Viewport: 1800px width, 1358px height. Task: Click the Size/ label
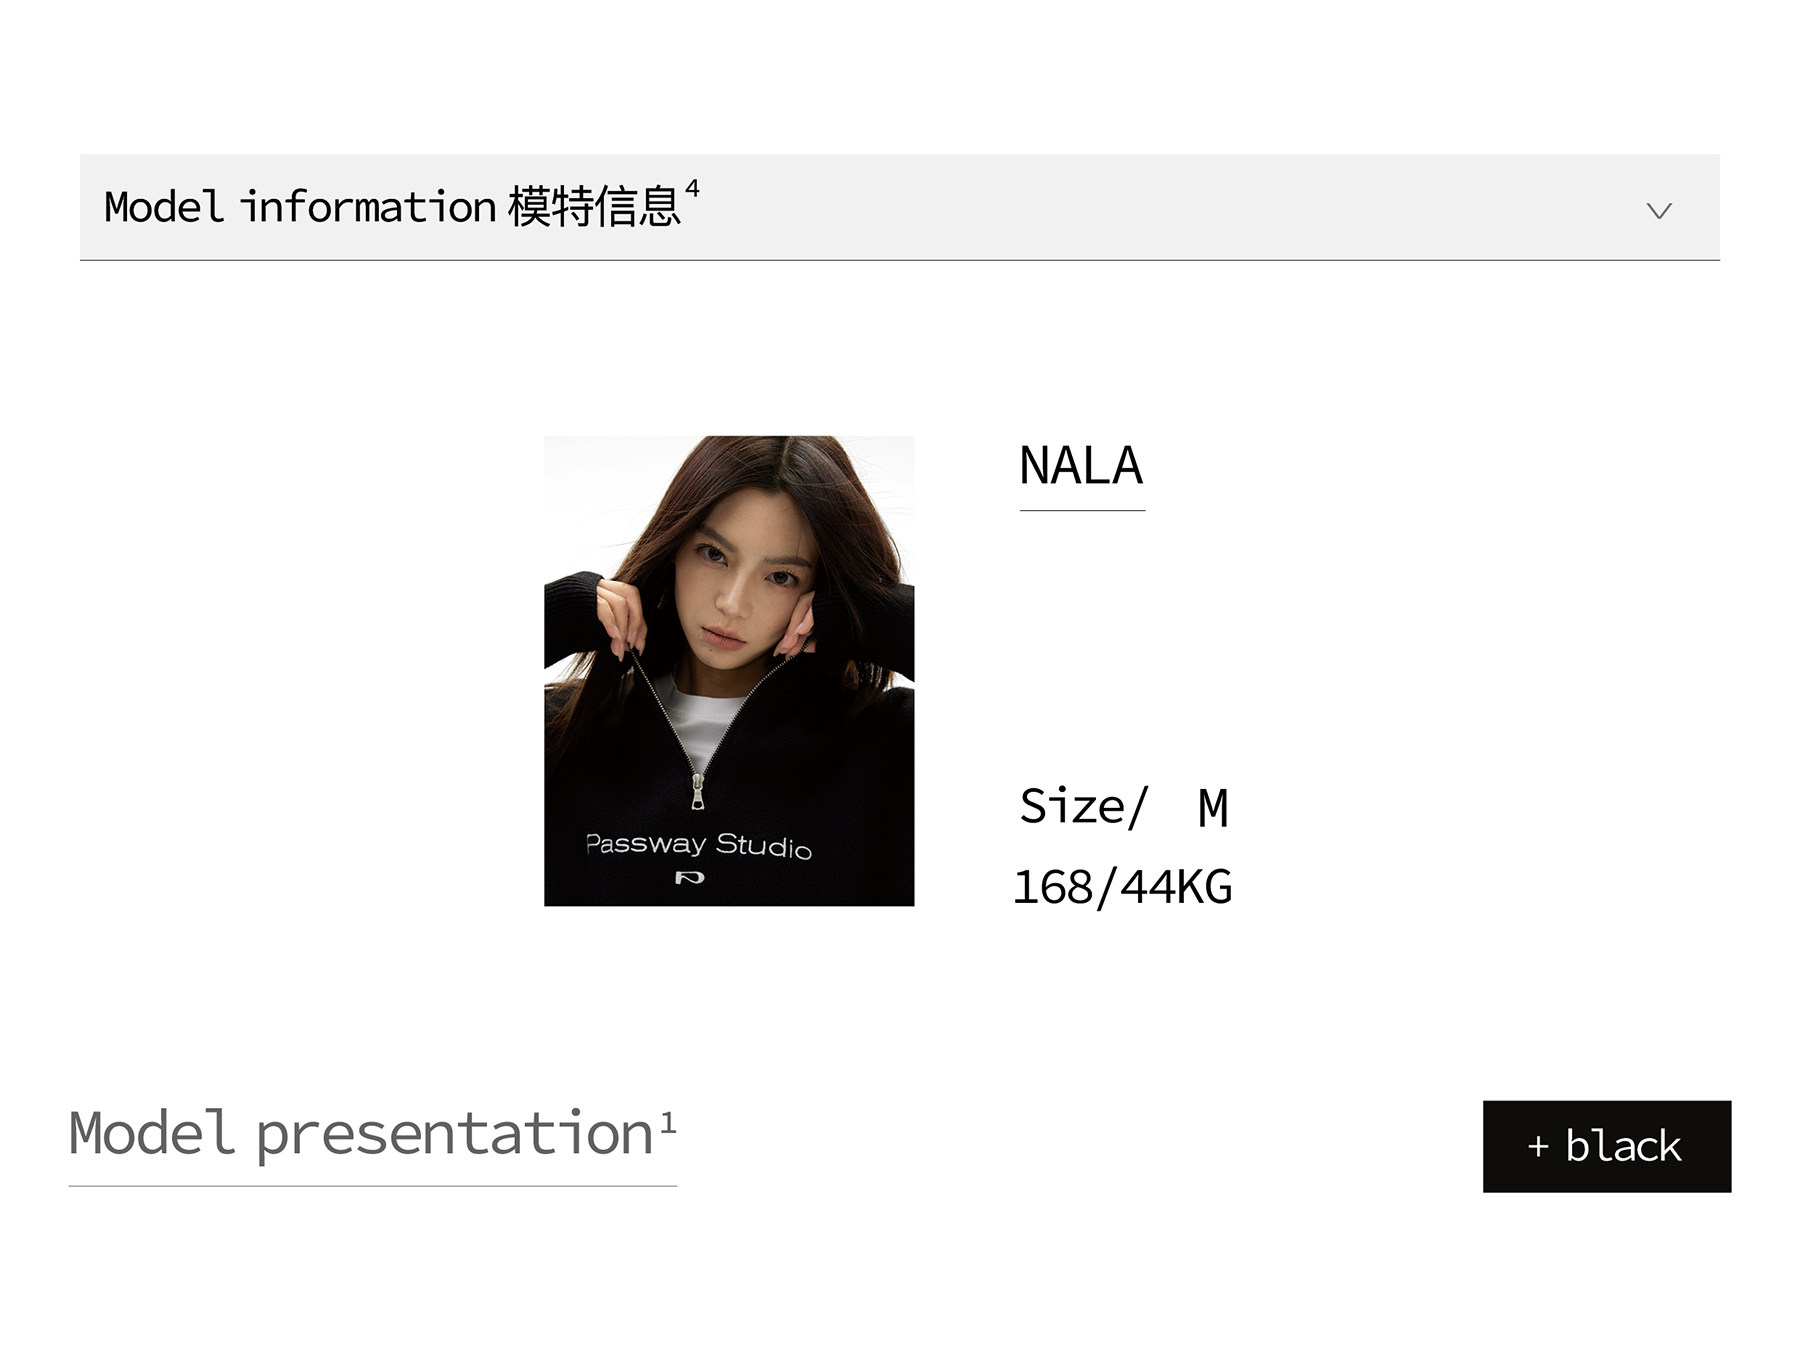click(1083, 806)
